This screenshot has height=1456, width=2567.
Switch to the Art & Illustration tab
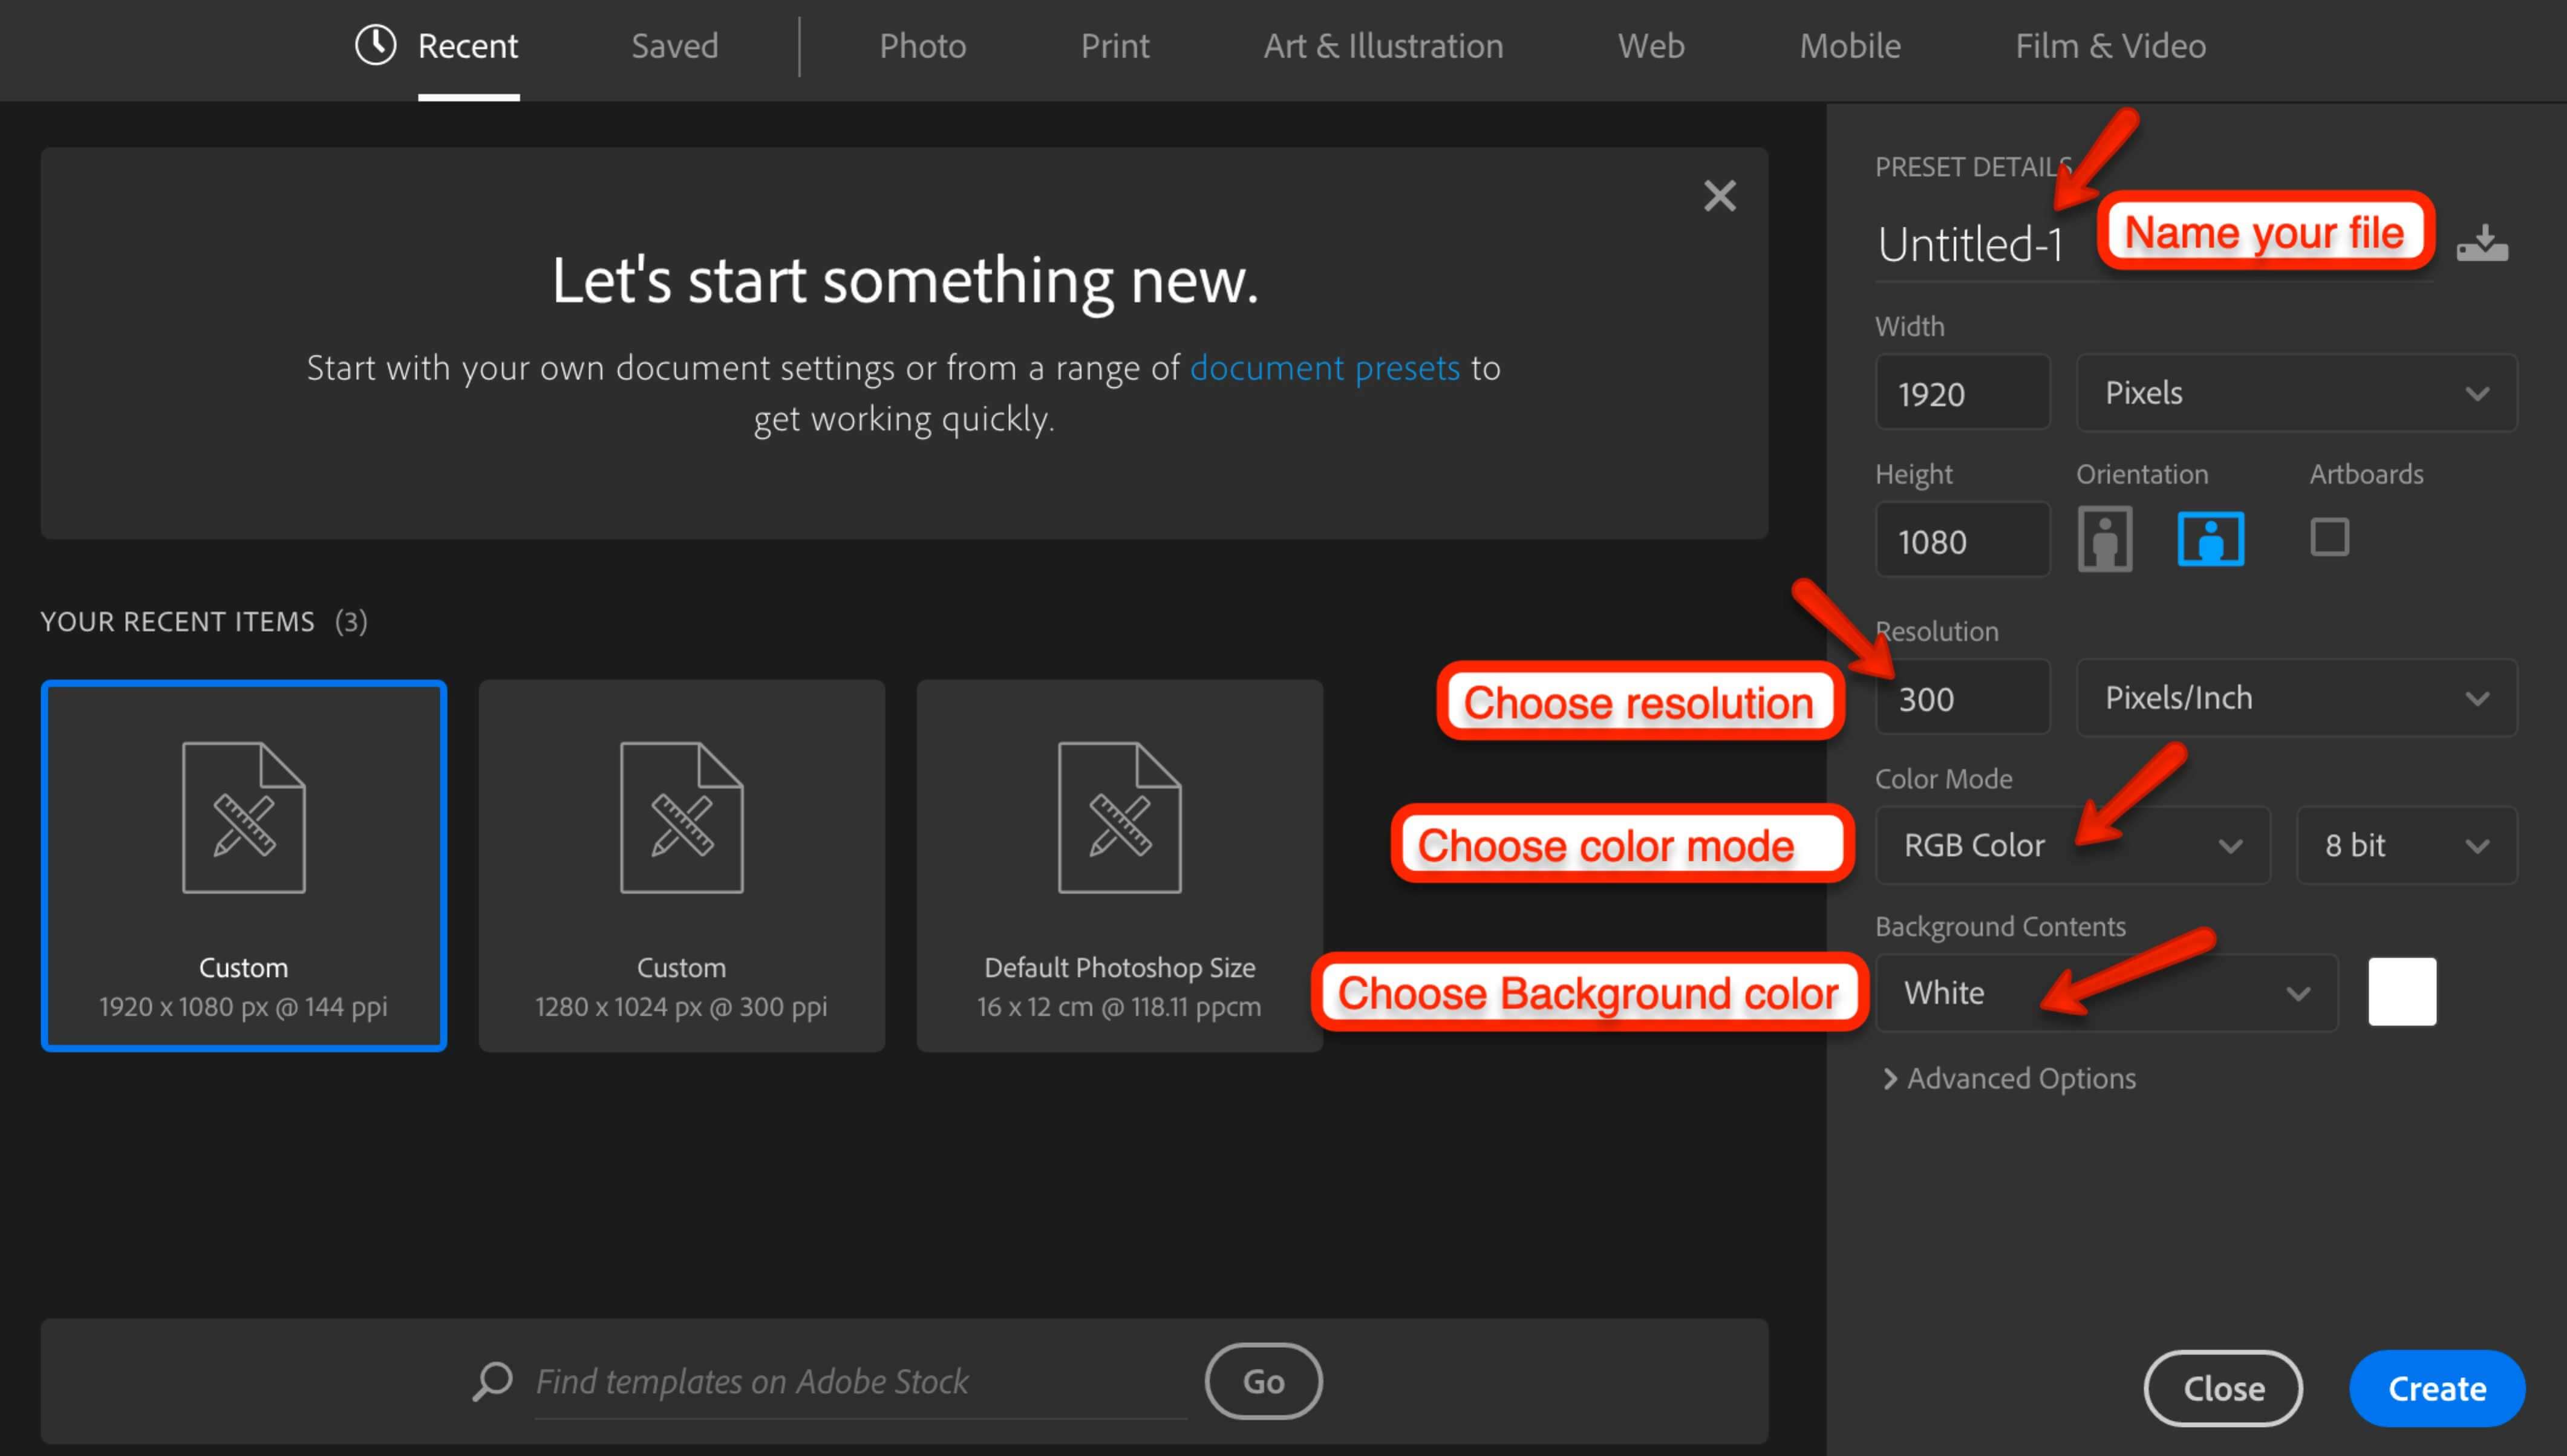coord(1383,46)
